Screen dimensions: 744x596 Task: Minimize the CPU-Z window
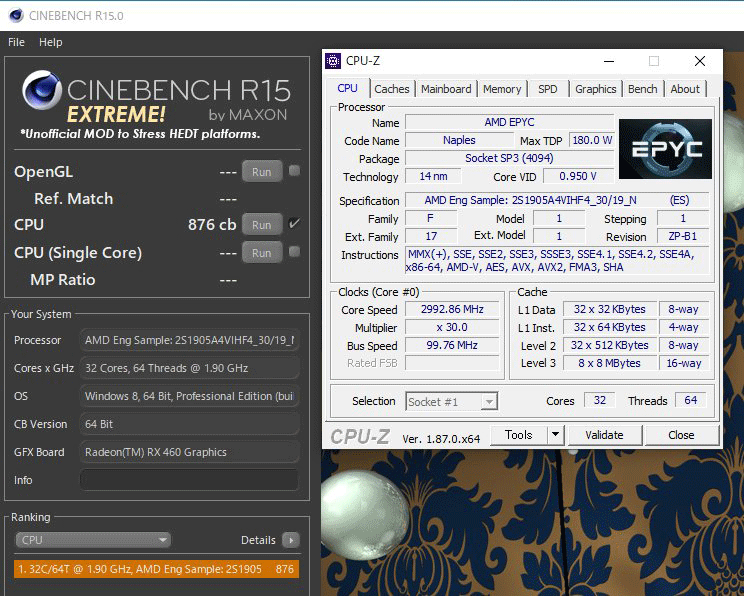609,61
